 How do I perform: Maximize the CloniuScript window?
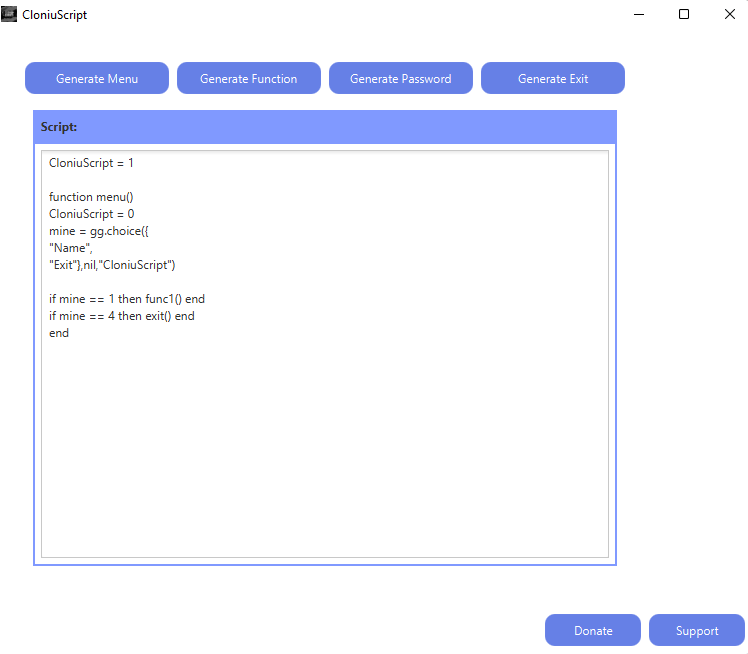click(684, 14)
